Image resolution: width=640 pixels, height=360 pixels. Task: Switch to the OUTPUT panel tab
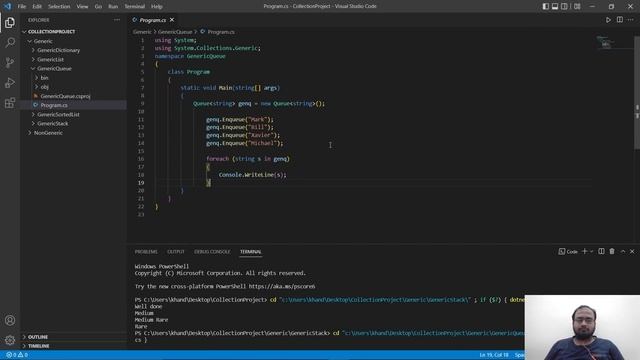pyautogui.click(x=176, y=252)
